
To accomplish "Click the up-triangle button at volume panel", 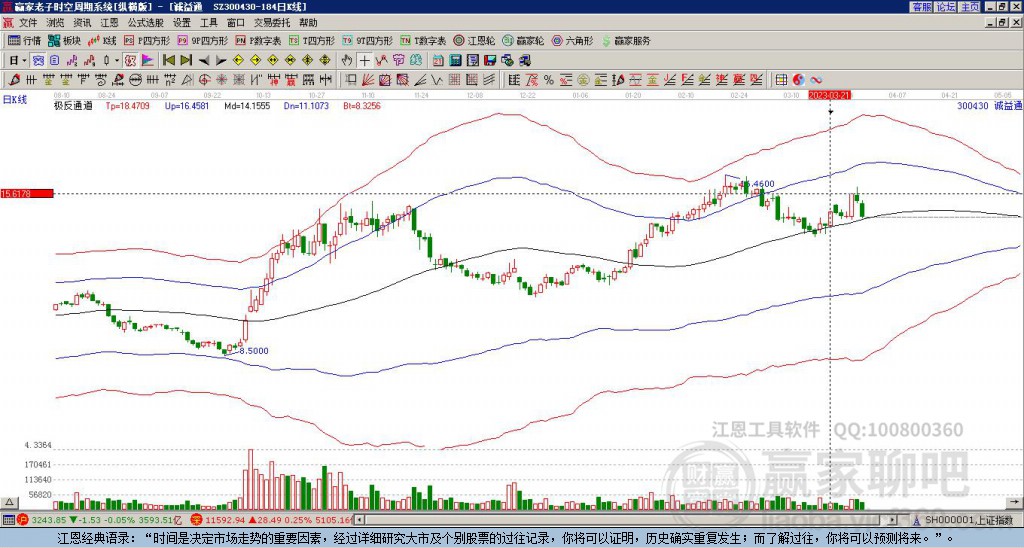I will click(8, 502).
